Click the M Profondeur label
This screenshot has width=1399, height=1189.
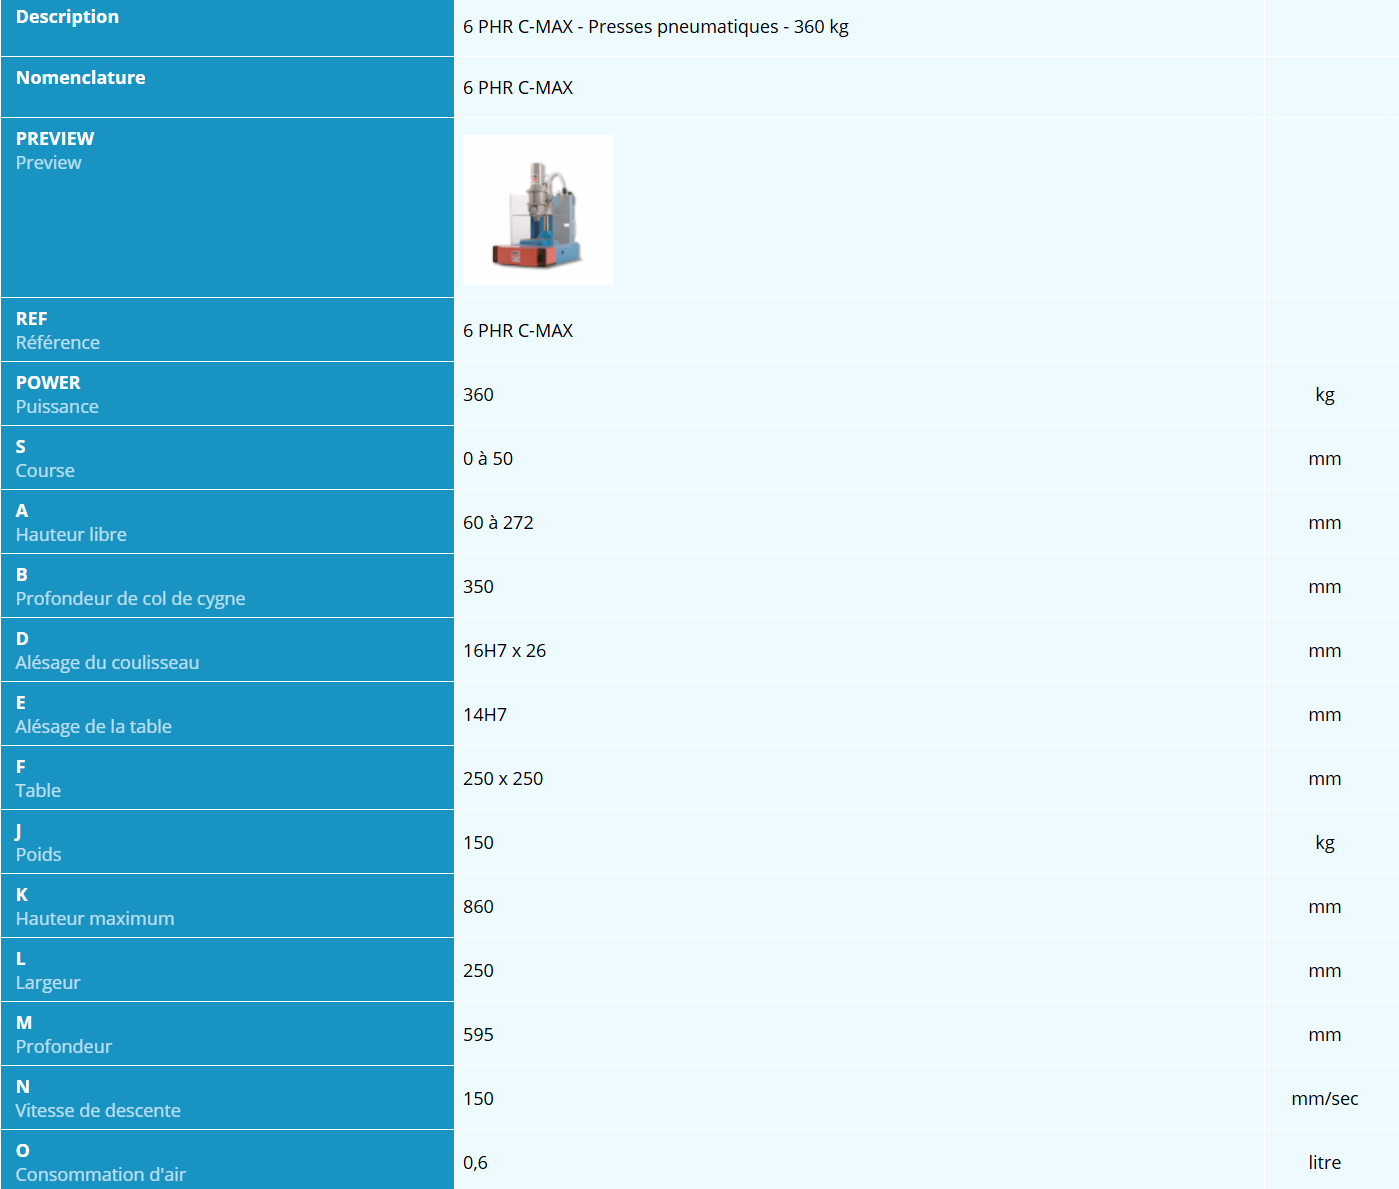click(64, 1034)
